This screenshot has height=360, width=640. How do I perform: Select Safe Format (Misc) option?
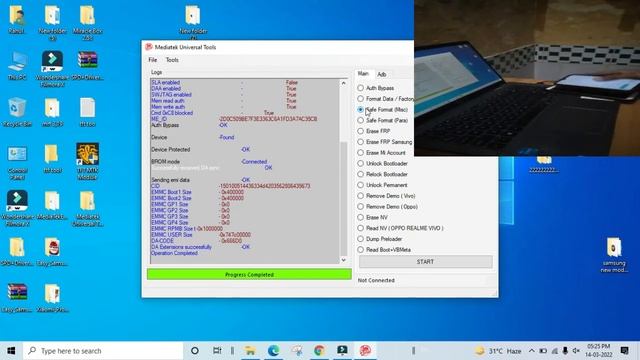382,109
